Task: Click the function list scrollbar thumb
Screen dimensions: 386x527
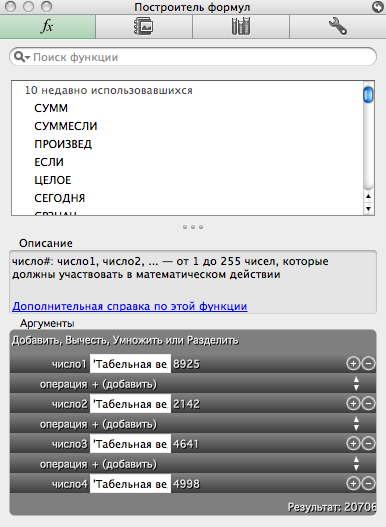Action: click(368, 94)
